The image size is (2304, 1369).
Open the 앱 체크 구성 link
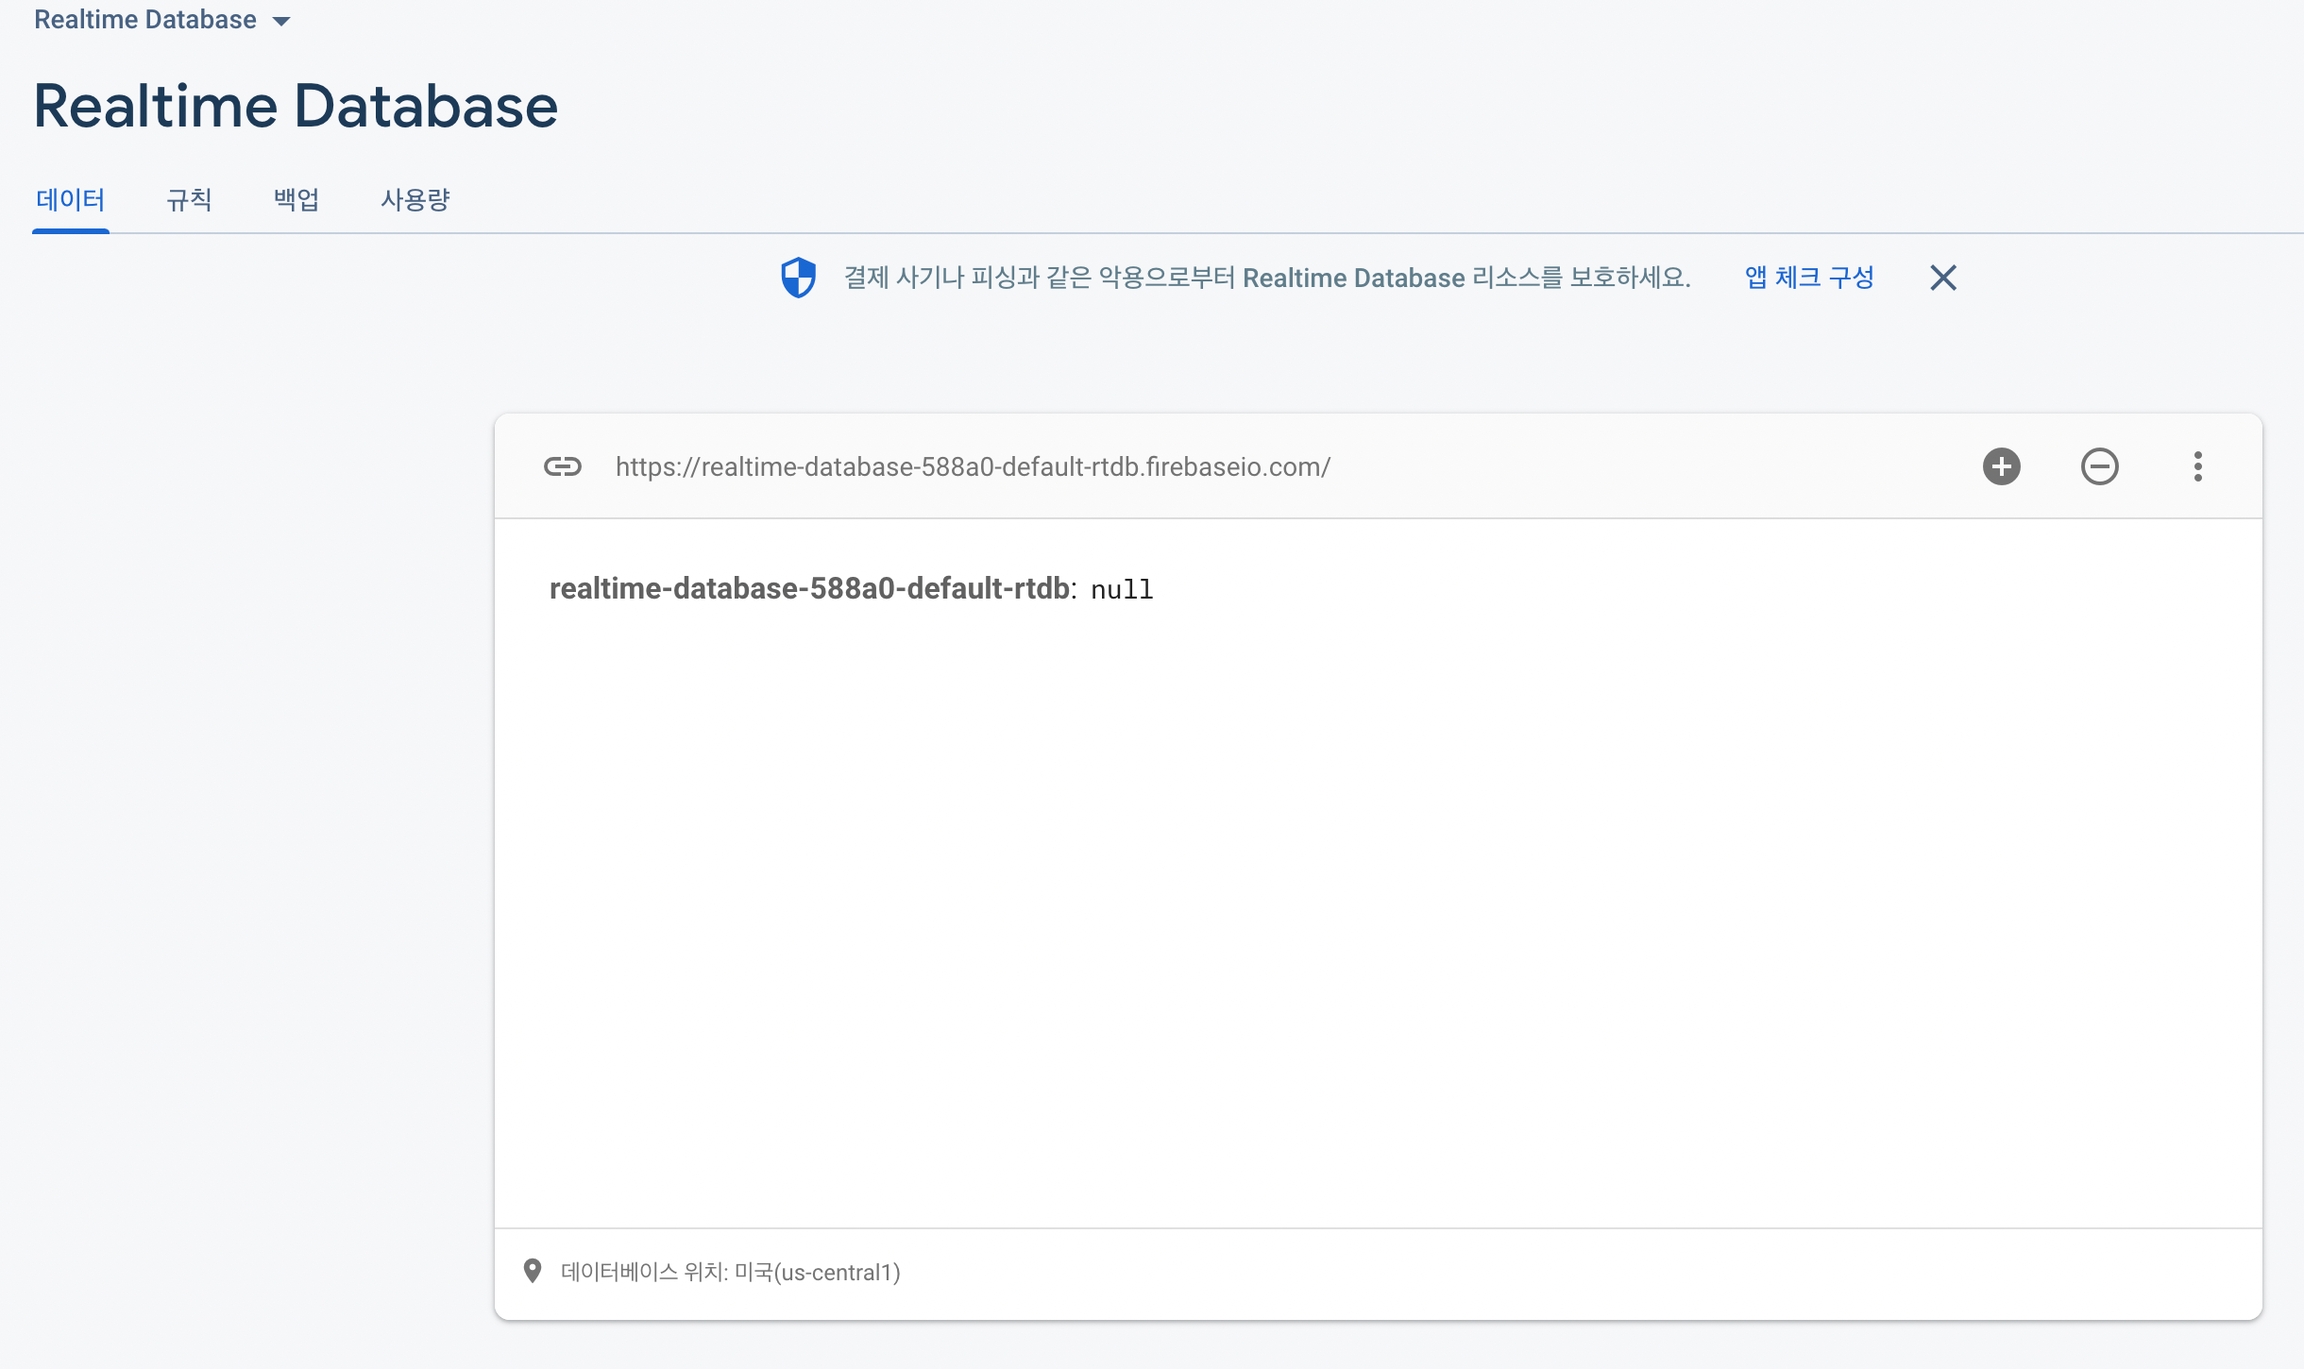click(1809, 278)
